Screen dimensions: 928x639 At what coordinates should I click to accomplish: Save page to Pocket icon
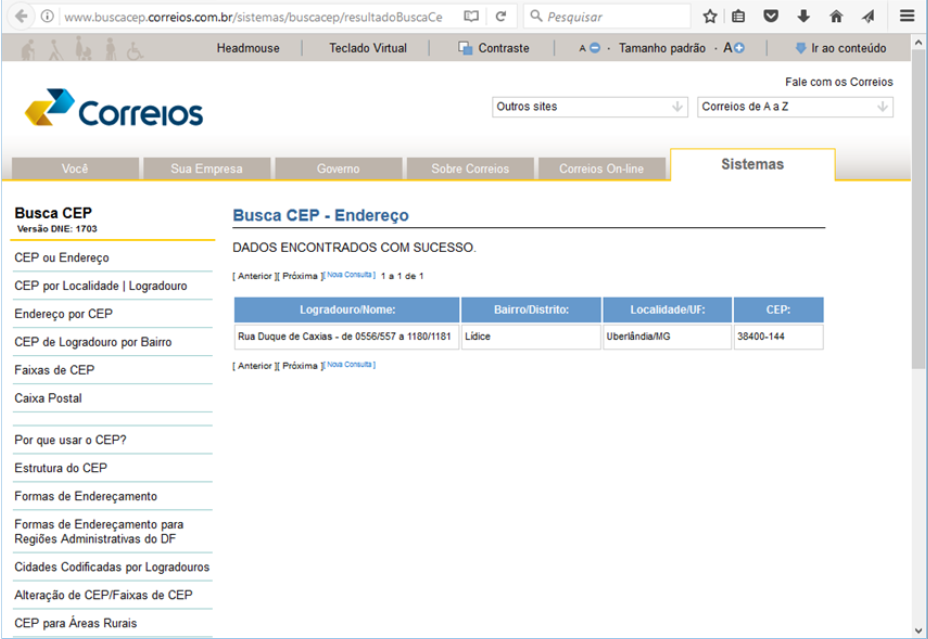(x=771, y=17)
